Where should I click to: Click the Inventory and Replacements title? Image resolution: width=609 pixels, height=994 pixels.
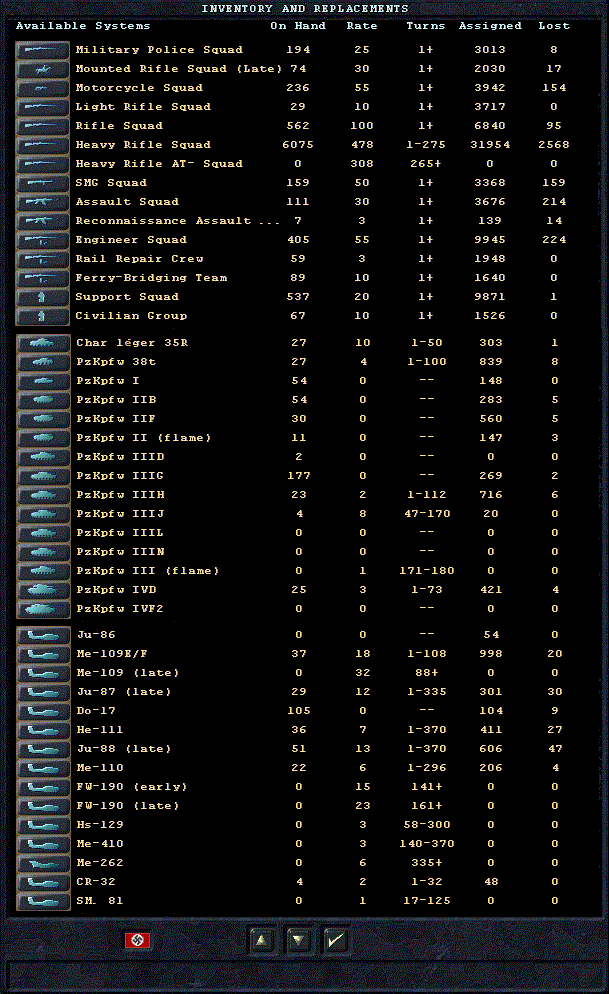pyautogui.click(x=305, y=9)
